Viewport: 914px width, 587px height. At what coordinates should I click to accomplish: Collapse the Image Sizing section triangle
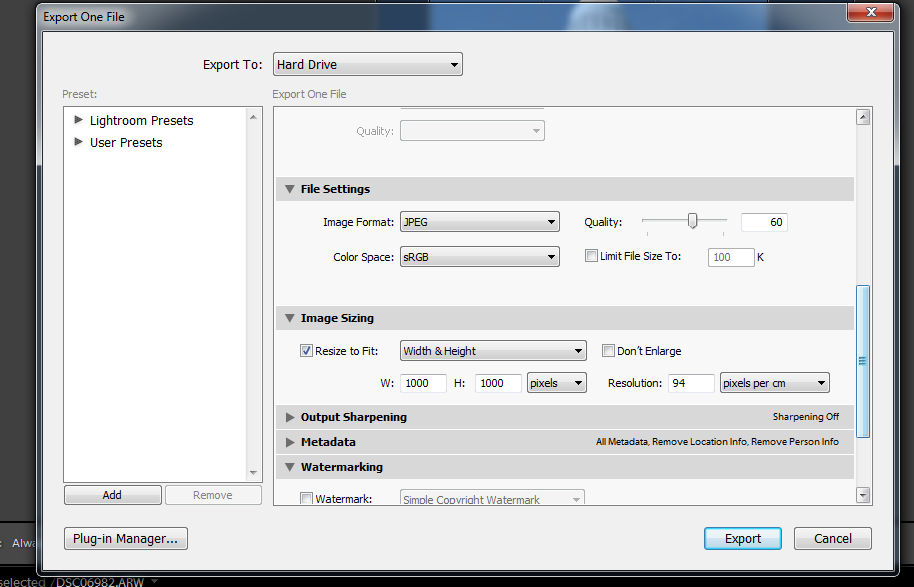tap(290, 318)
